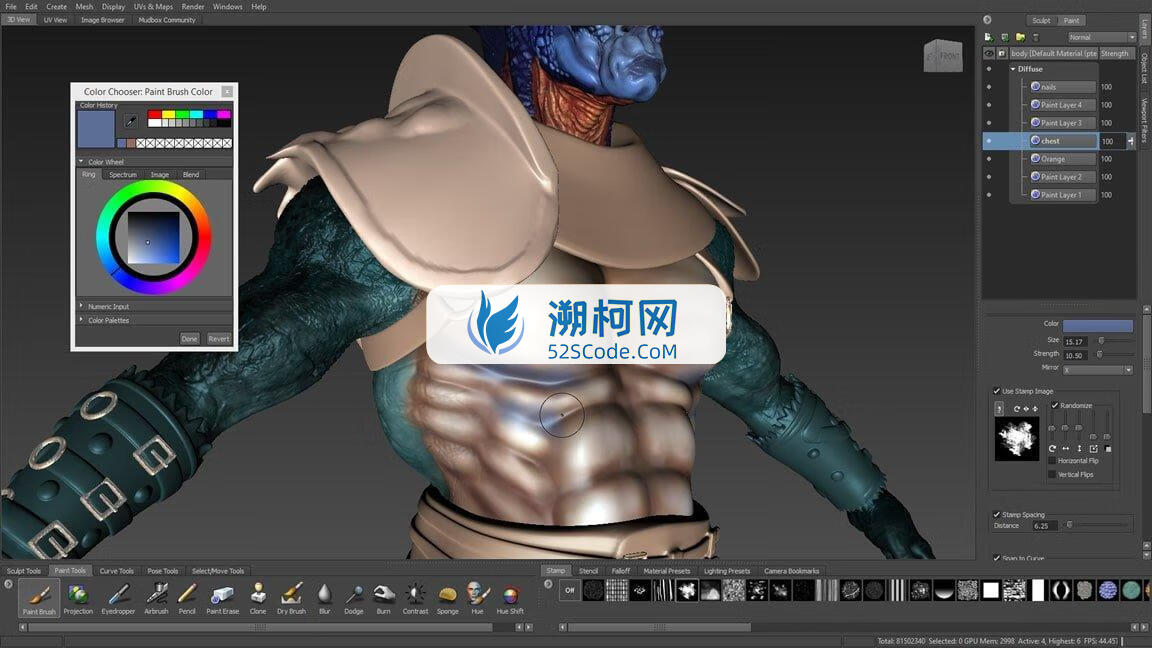
Task: Open the Mirror X dropdown
Action: 1098,370
